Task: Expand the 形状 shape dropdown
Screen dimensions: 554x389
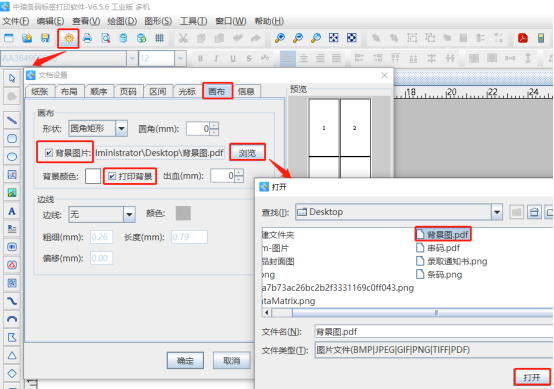Action: (x=122, y=129)
